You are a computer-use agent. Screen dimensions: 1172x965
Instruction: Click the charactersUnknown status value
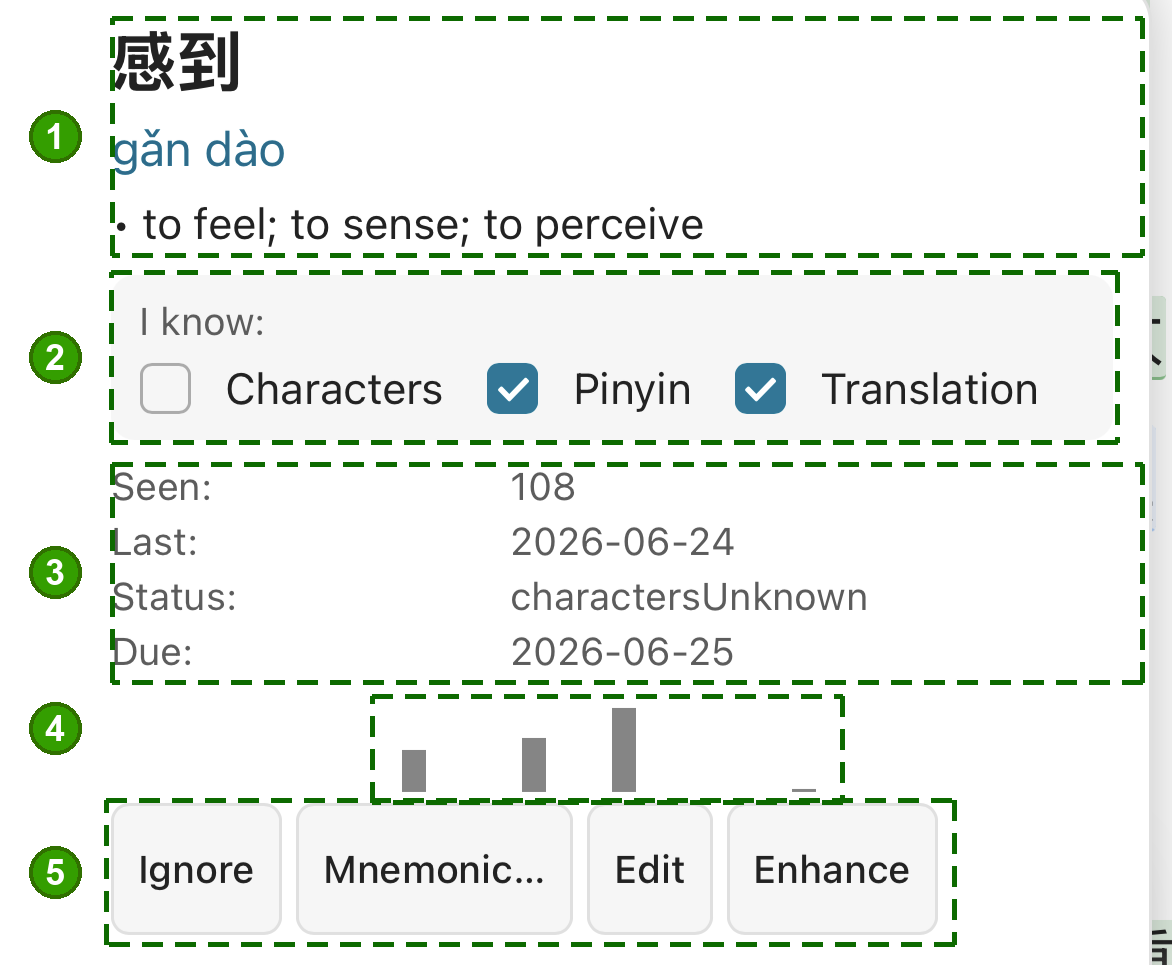(689, 598)
